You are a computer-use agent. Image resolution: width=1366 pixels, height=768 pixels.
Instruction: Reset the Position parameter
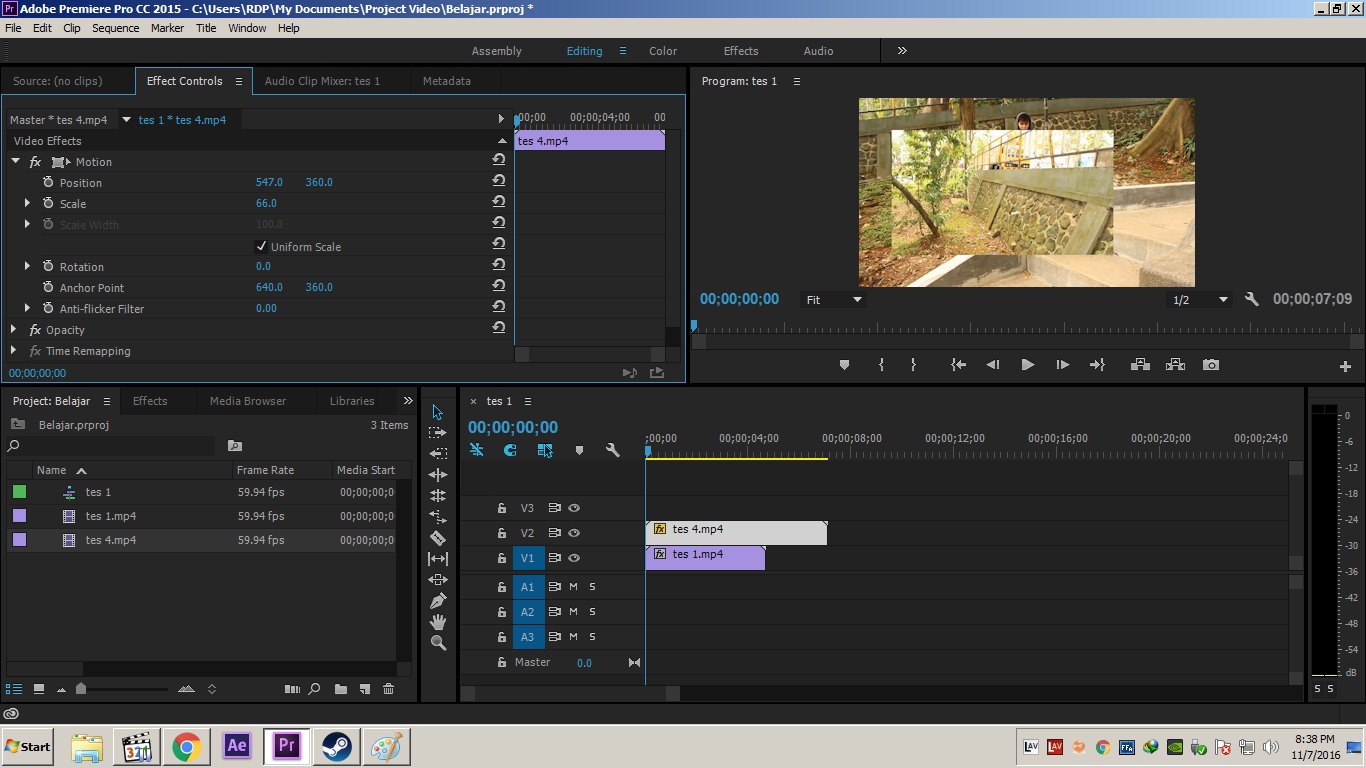point(498,181)
